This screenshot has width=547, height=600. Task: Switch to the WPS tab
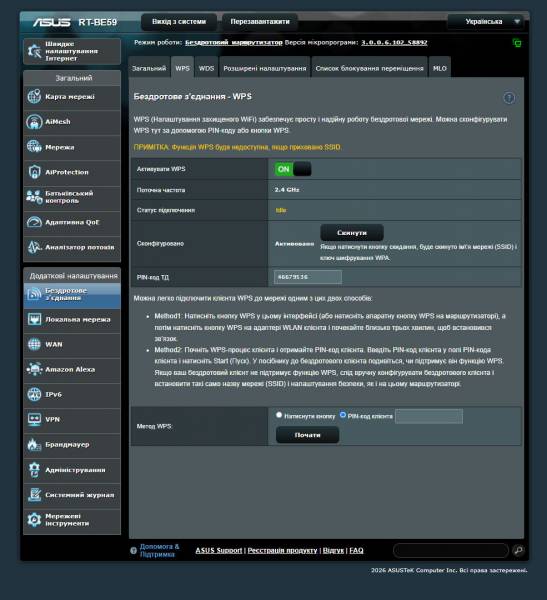coord(182,68)
